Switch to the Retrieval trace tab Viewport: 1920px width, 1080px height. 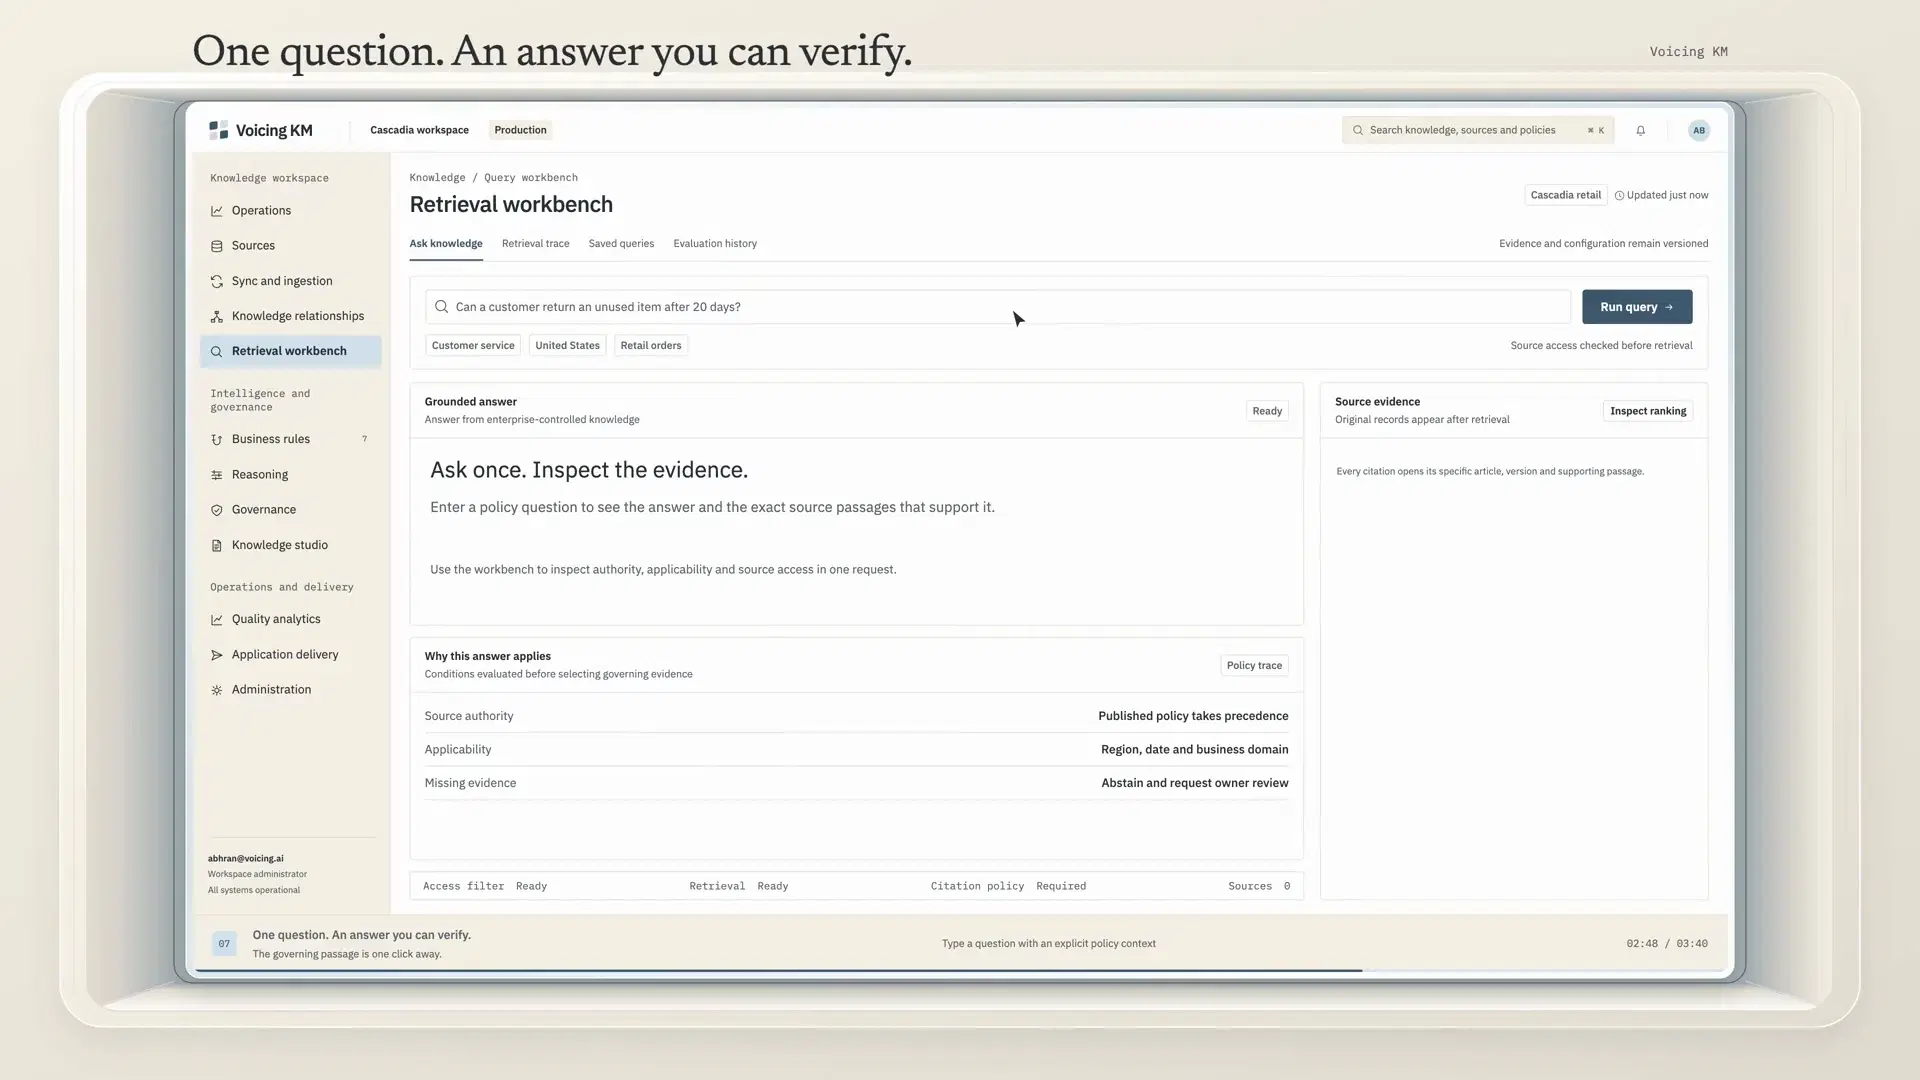coord(535,244)
